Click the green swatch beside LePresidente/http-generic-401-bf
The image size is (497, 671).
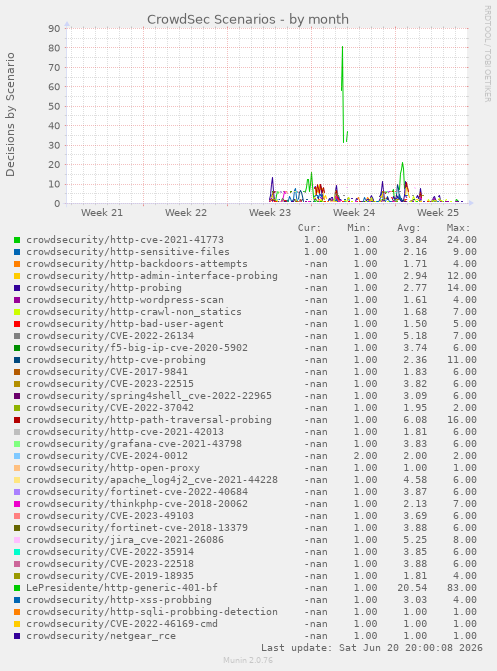coord(17,588)
